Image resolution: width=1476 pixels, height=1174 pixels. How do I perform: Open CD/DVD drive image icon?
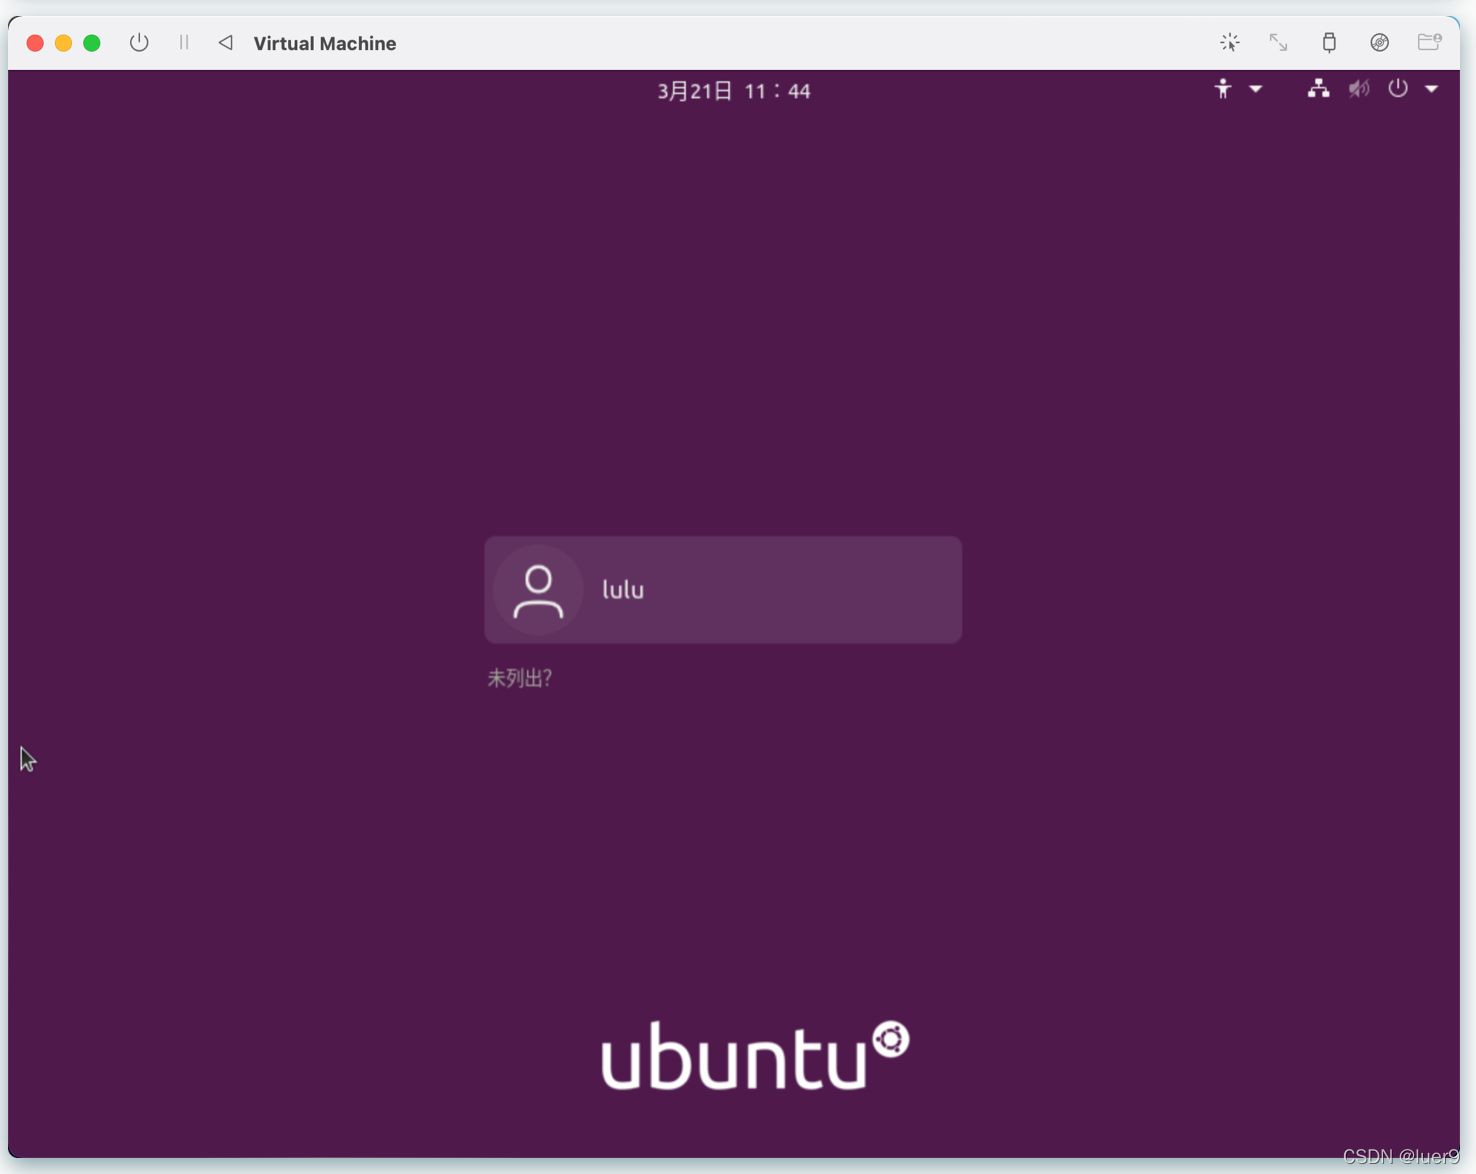coord(1380,42)
